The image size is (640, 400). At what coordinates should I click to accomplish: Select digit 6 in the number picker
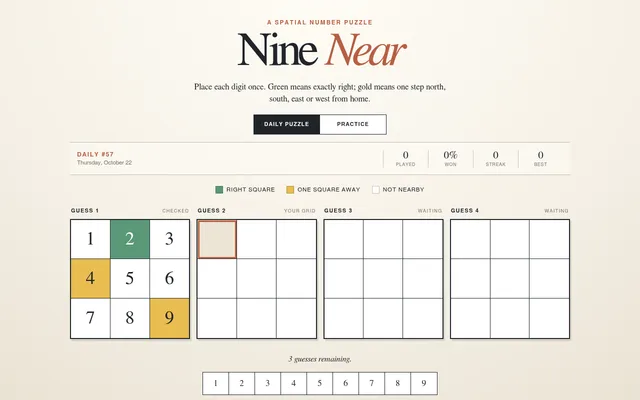point(346,383)
